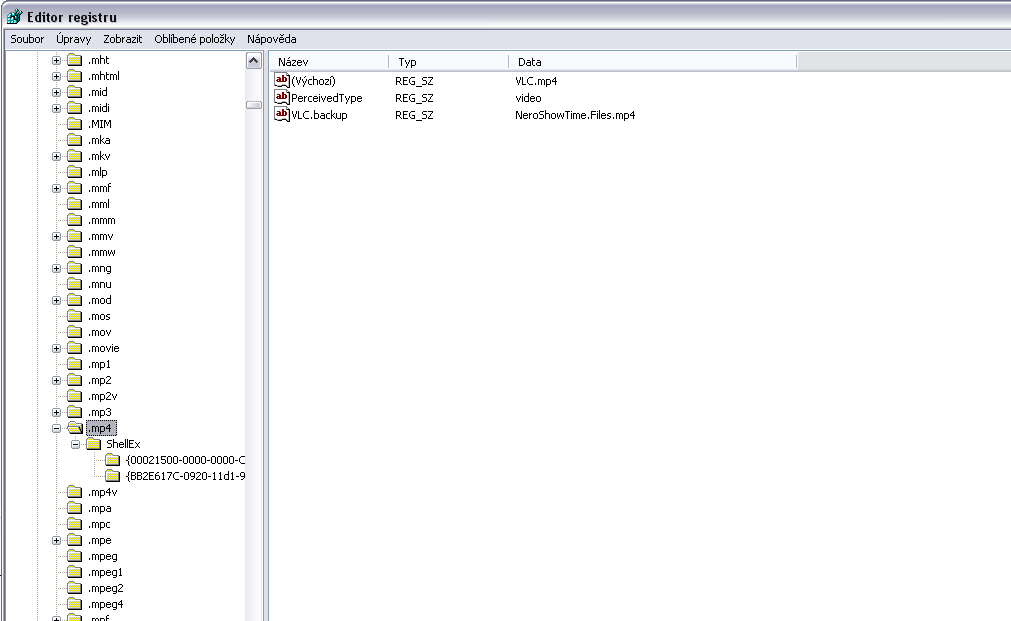
Task: Select the .mpeg key
Action: click(x=103, y=557)
